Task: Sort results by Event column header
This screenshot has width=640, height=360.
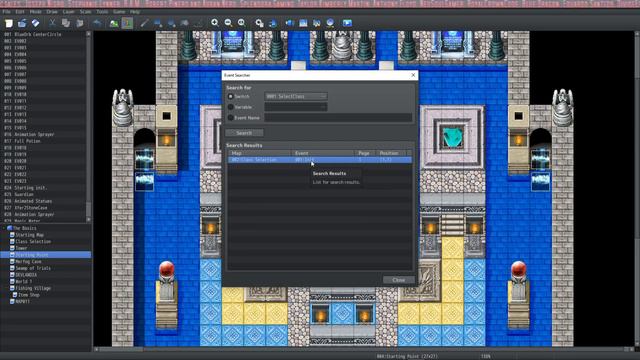Action: pos(323,153)
